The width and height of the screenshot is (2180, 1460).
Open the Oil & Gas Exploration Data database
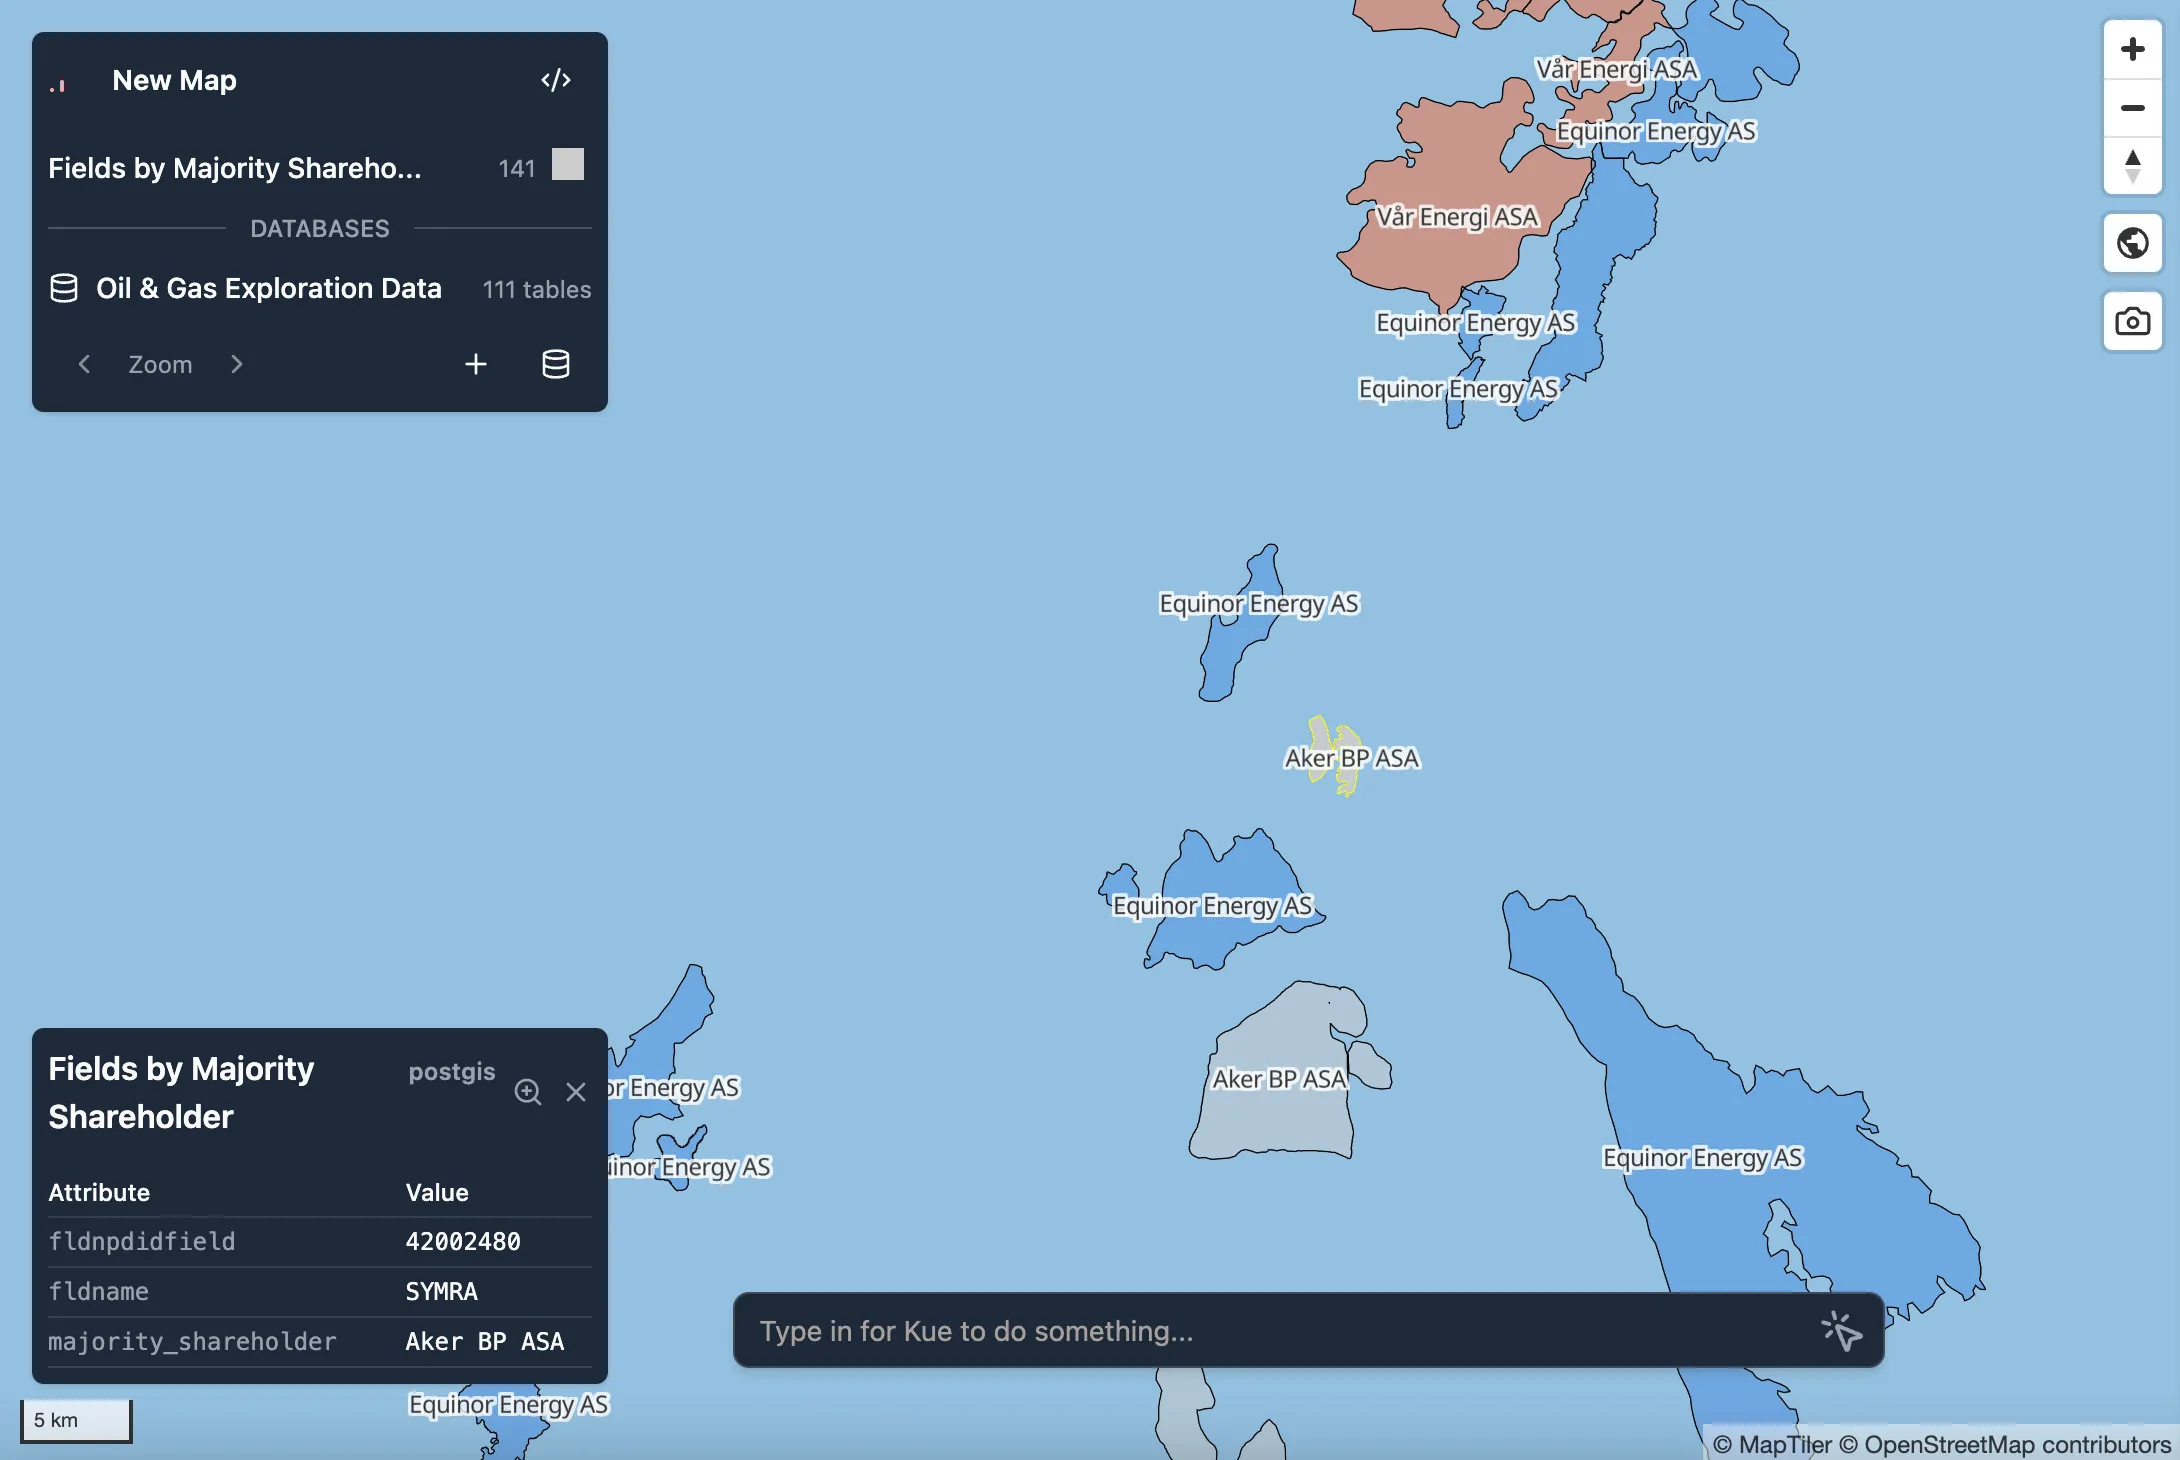[x=320, y=288]
